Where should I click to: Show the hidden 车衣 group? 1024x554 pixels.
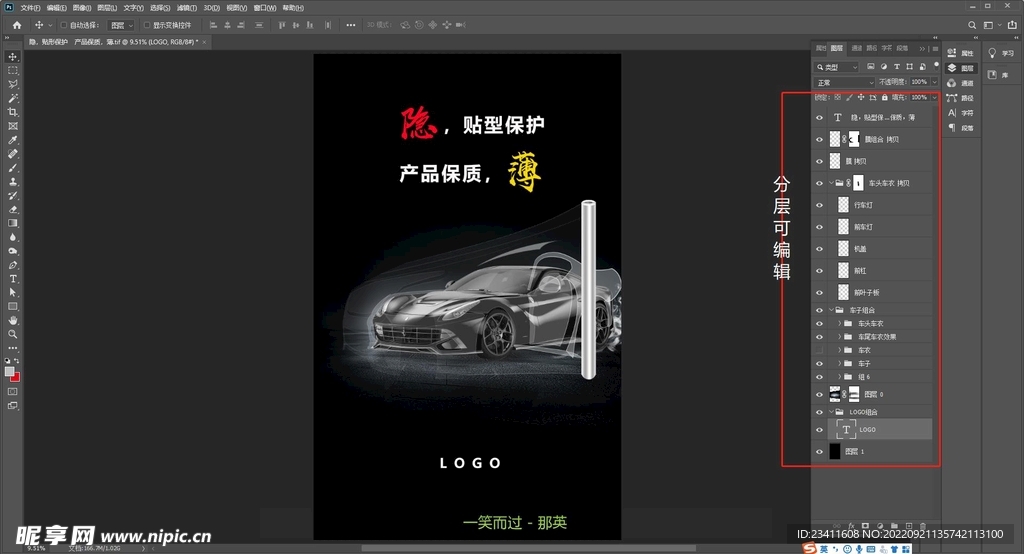point(820,350)
